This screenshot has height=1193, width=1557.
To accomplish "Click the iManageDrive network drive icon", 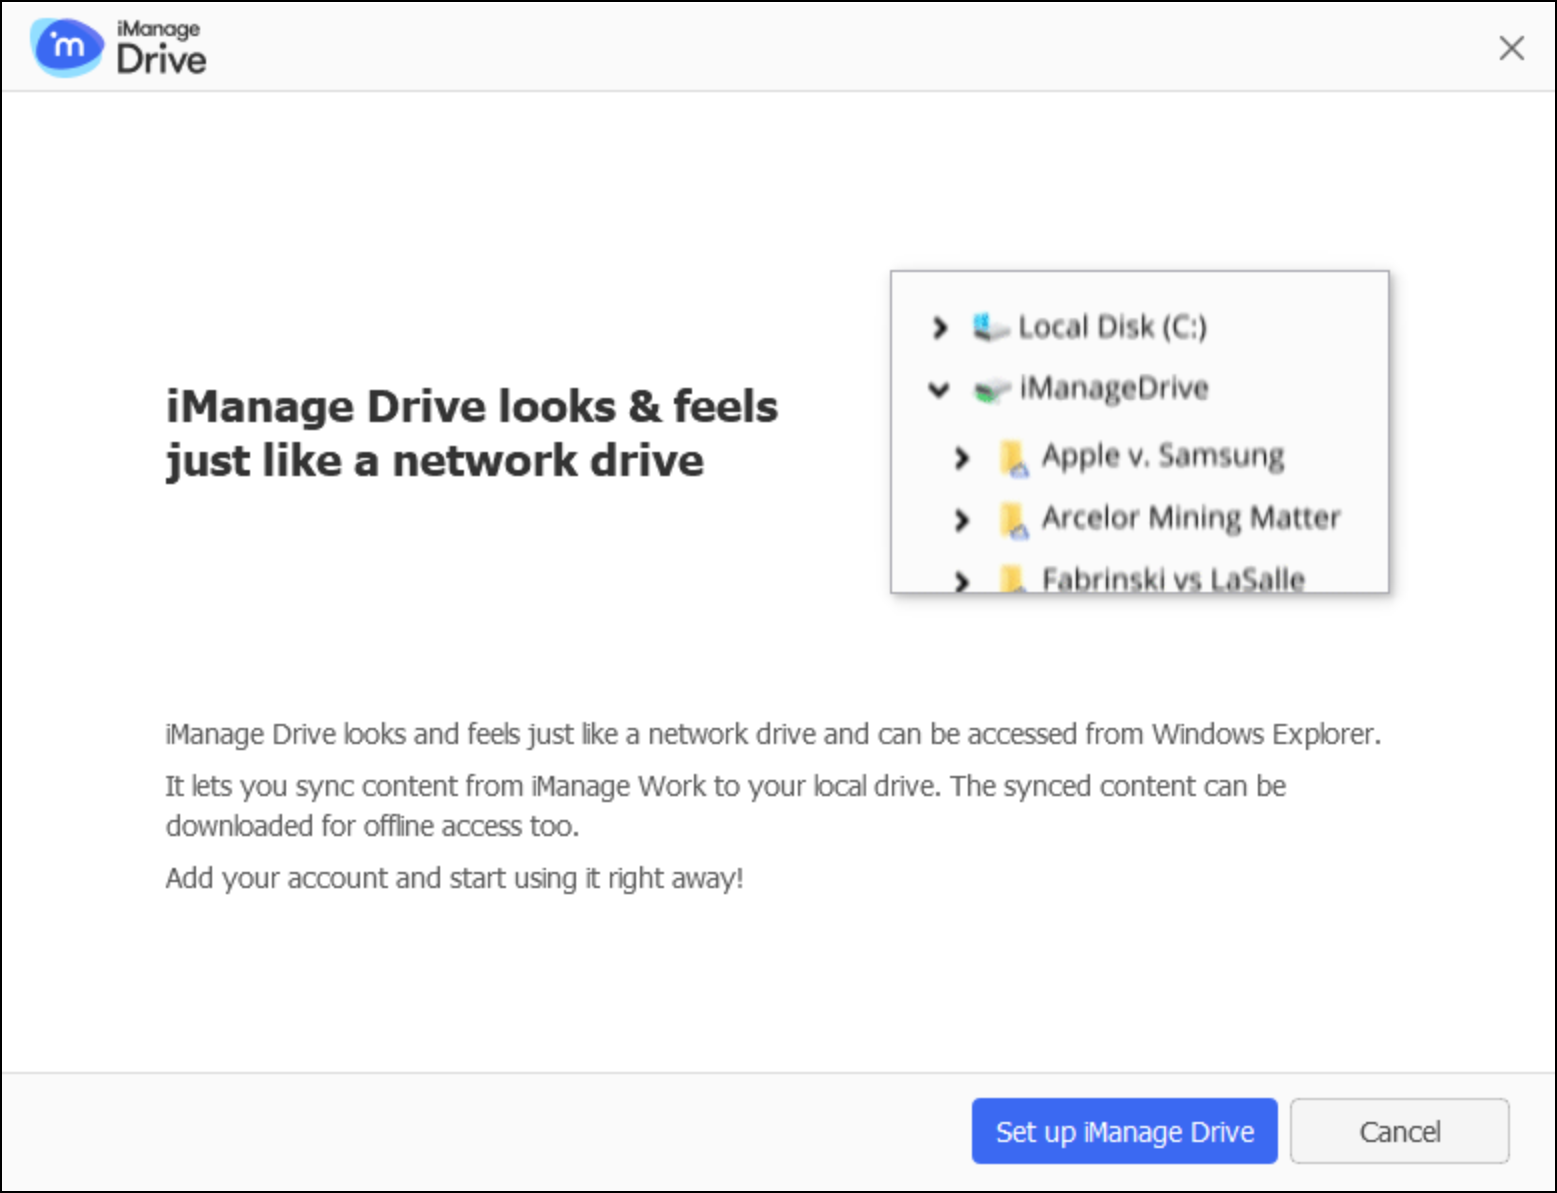I will (x=990, y=390).
